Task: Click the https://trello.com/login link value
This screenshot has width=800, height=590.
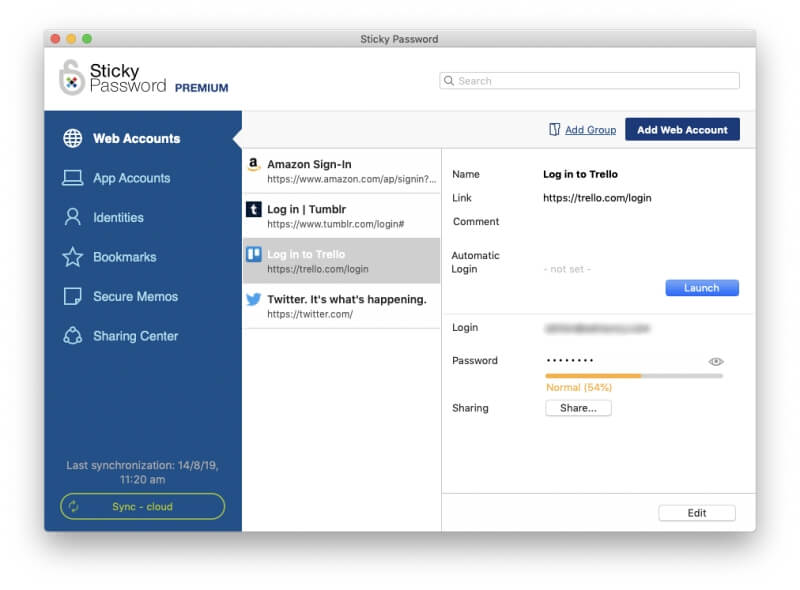Action: [x=597, y=198]
